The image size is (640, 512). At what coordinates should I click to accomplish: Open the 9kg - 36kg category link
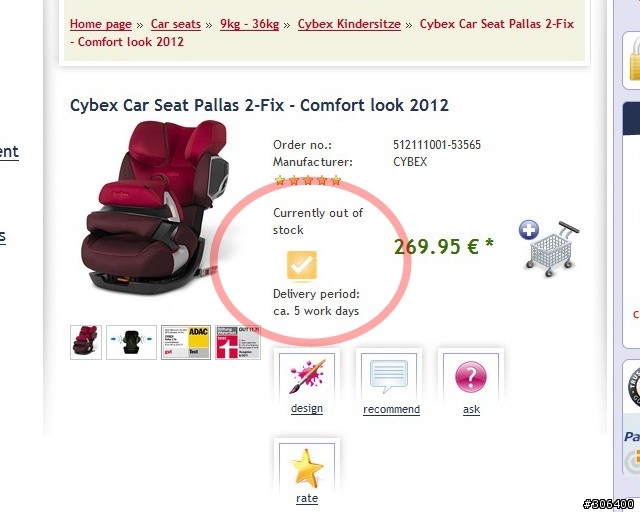[x=249, y=24]
